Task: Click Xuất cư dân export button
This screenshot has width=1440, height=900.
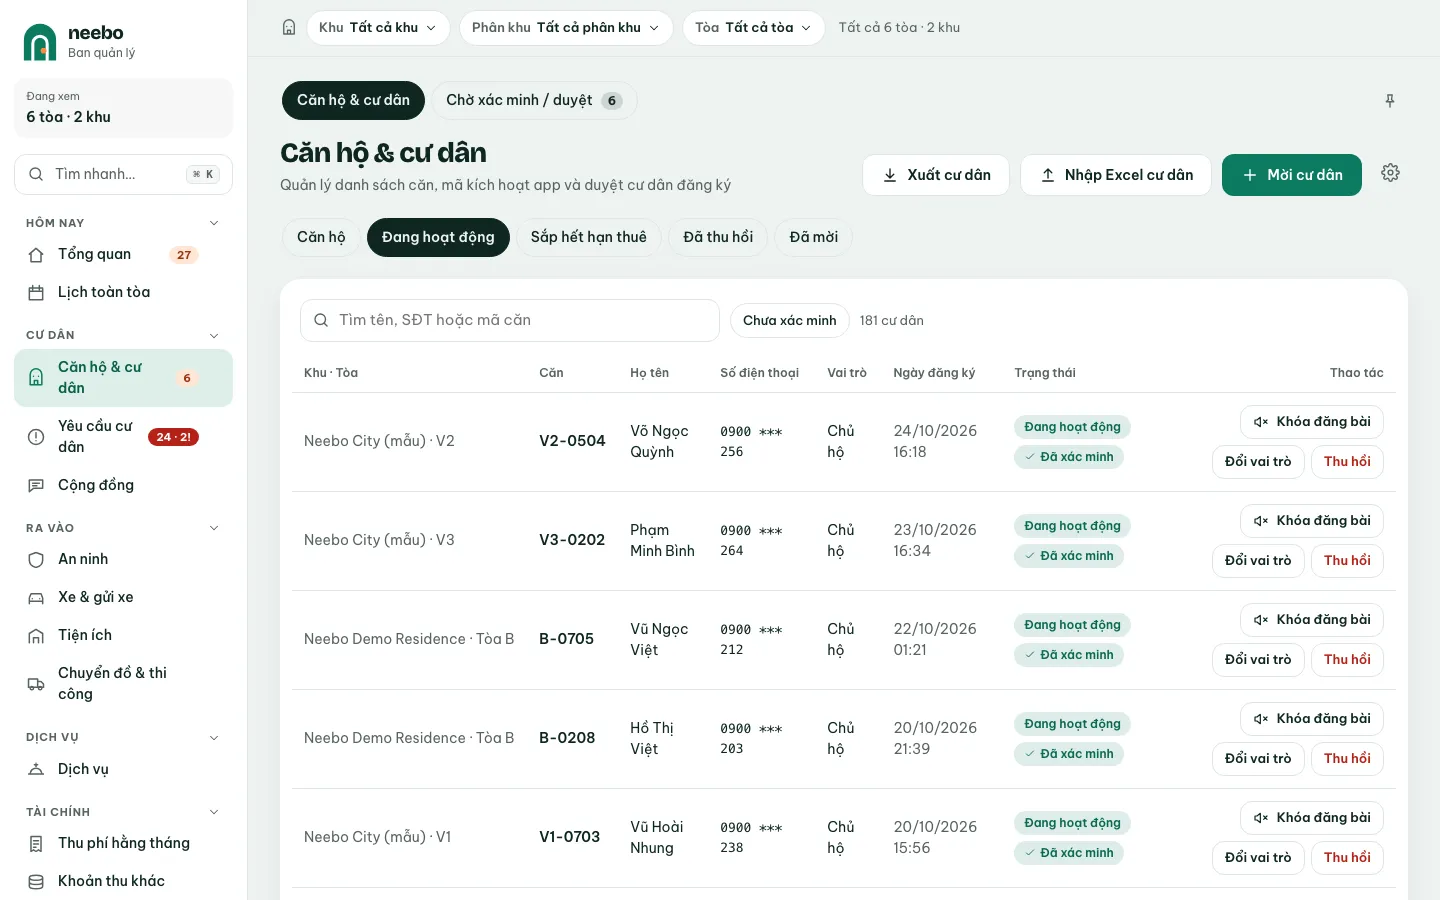Action: 936,175
